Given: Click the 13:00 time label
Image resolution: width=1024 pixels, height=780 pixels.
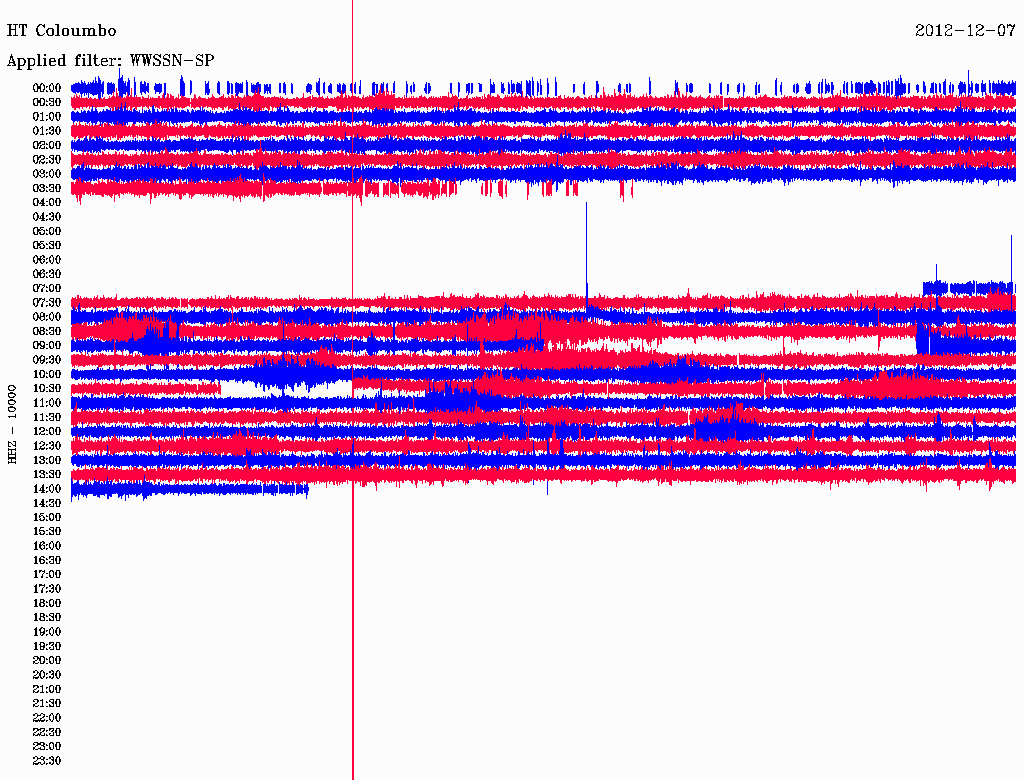Looking at the screenshot, I should (x=47, y=460).
